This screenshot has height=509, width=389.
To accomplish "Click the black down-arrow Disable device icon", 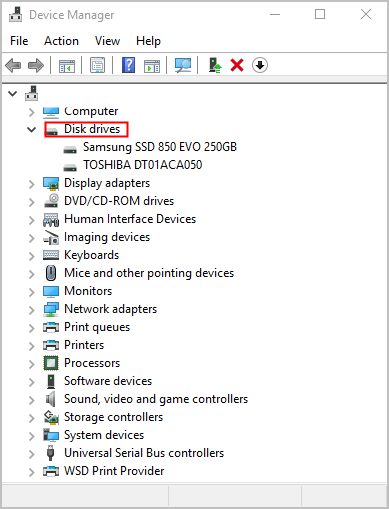I will (260, 65).
